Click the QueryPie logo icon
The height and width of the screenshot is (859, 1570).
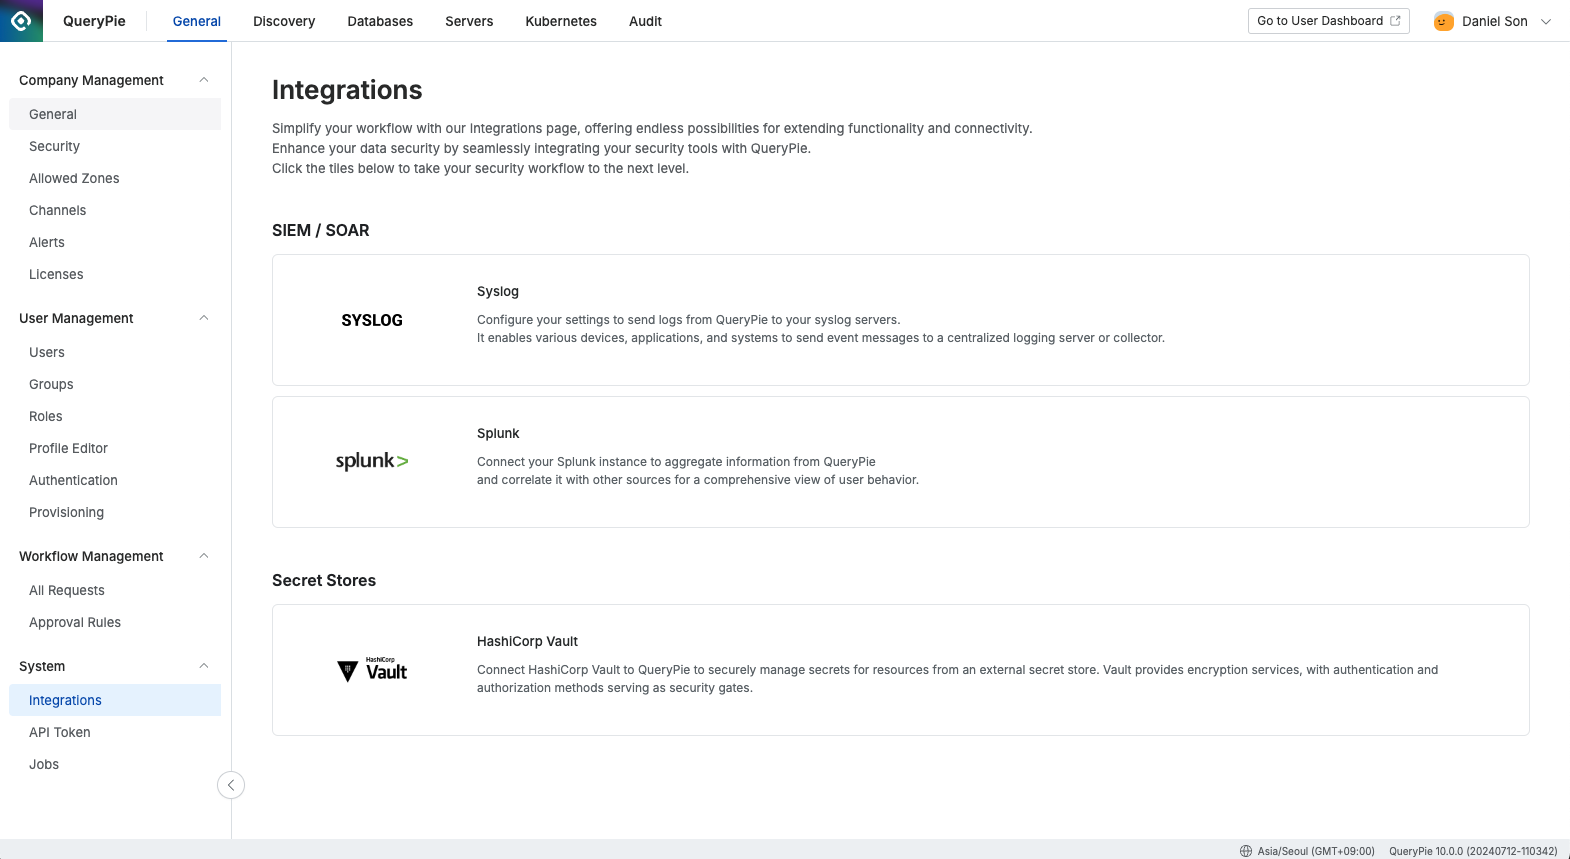coord(21,21)
